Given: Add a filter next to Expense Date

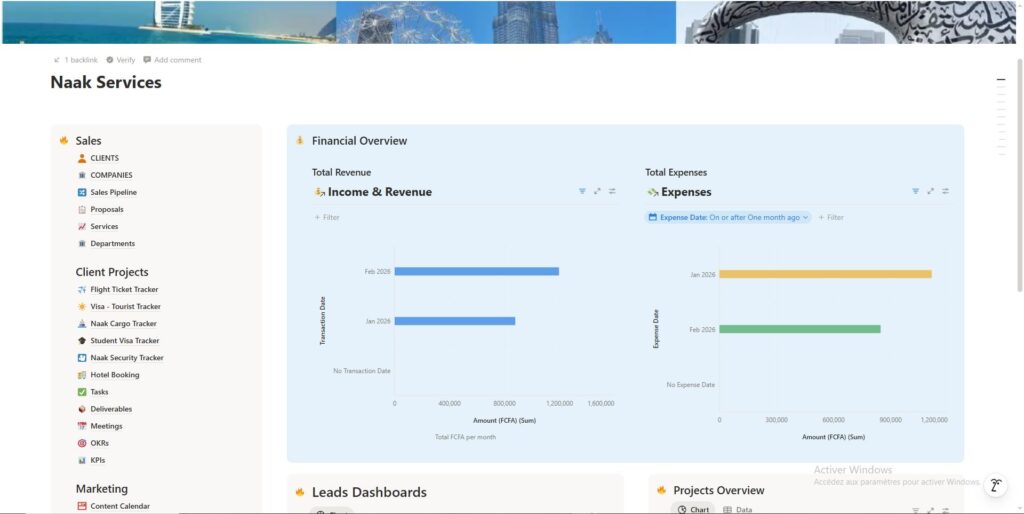Looking at the screenshot, I should (x=830, y=217).
